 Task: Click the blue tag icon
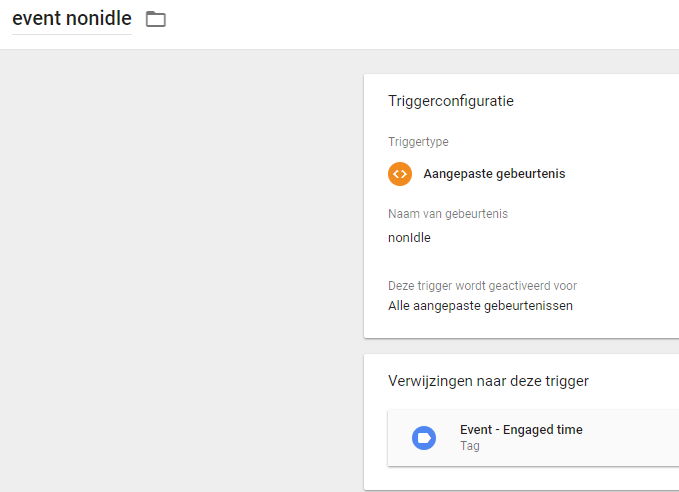[424, 438]
